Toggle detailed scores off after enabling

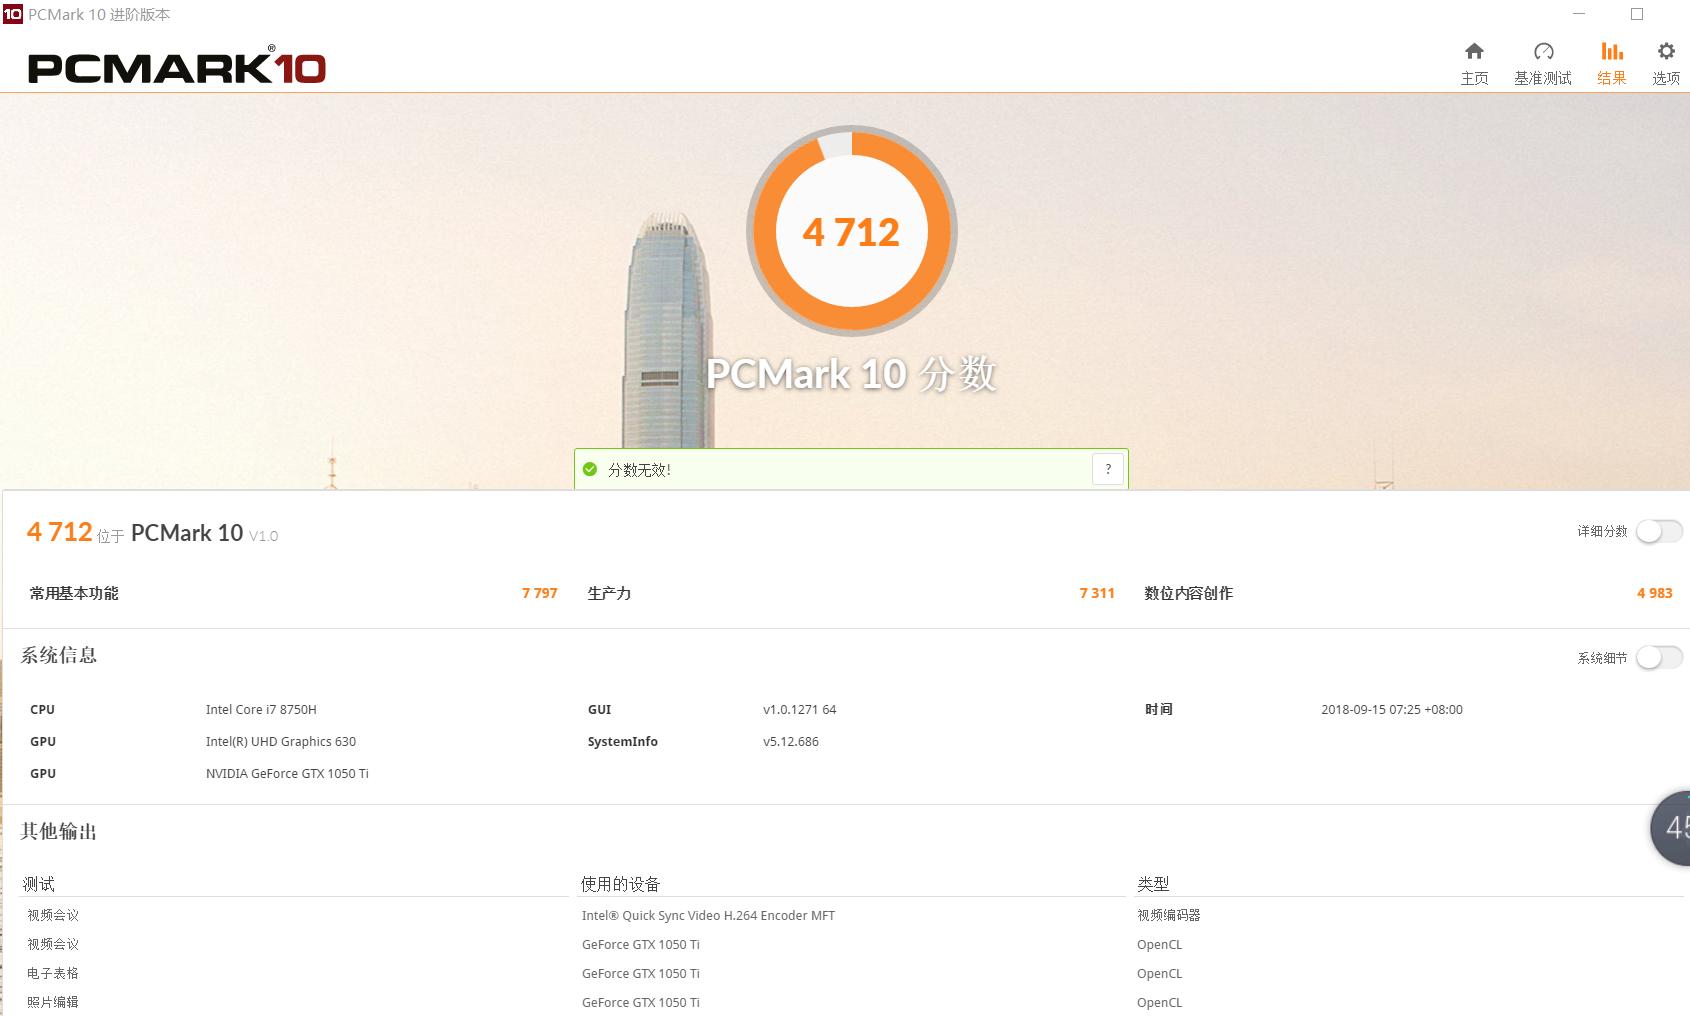[x=1659, y=532]
